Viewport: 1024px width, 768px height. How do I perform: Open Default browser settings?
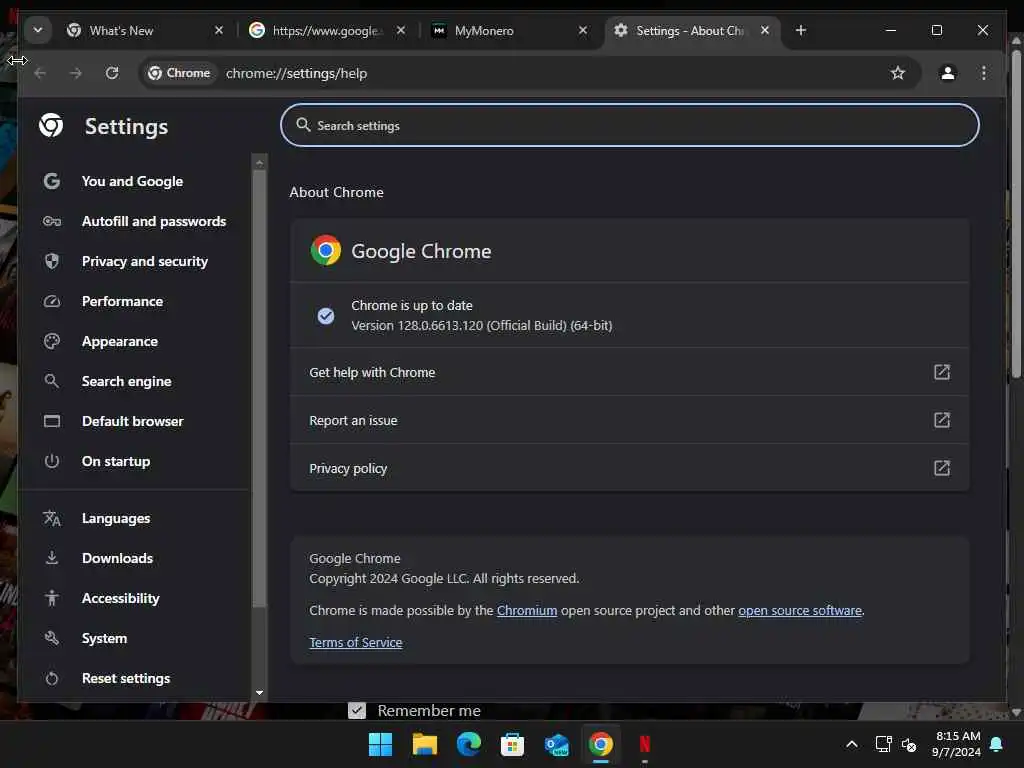(132, 421)
